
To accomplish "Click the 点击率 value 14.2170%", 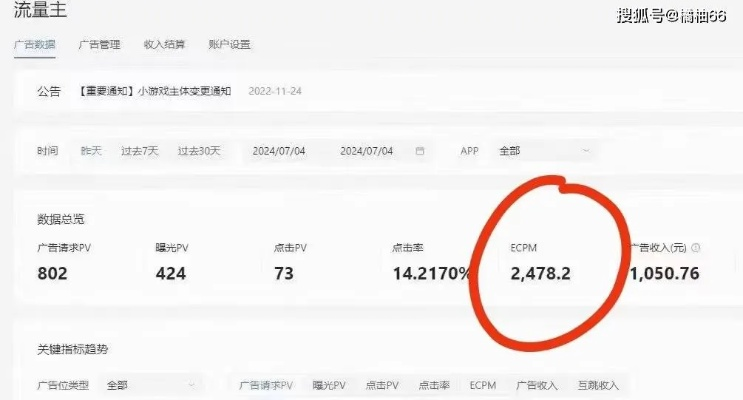I will click(x=431, y=273).
